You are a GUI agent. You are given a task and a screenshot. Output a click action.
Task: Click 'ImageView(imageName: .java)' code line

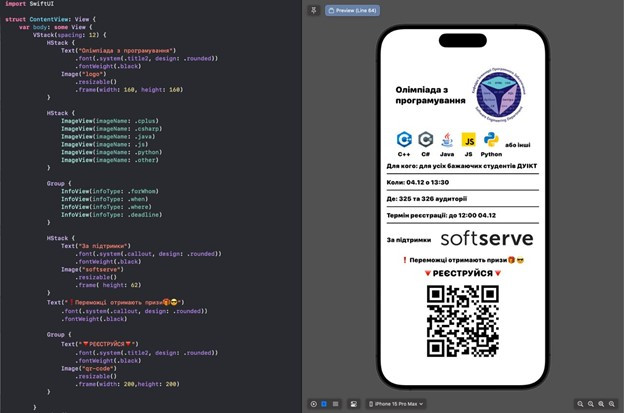108,136
